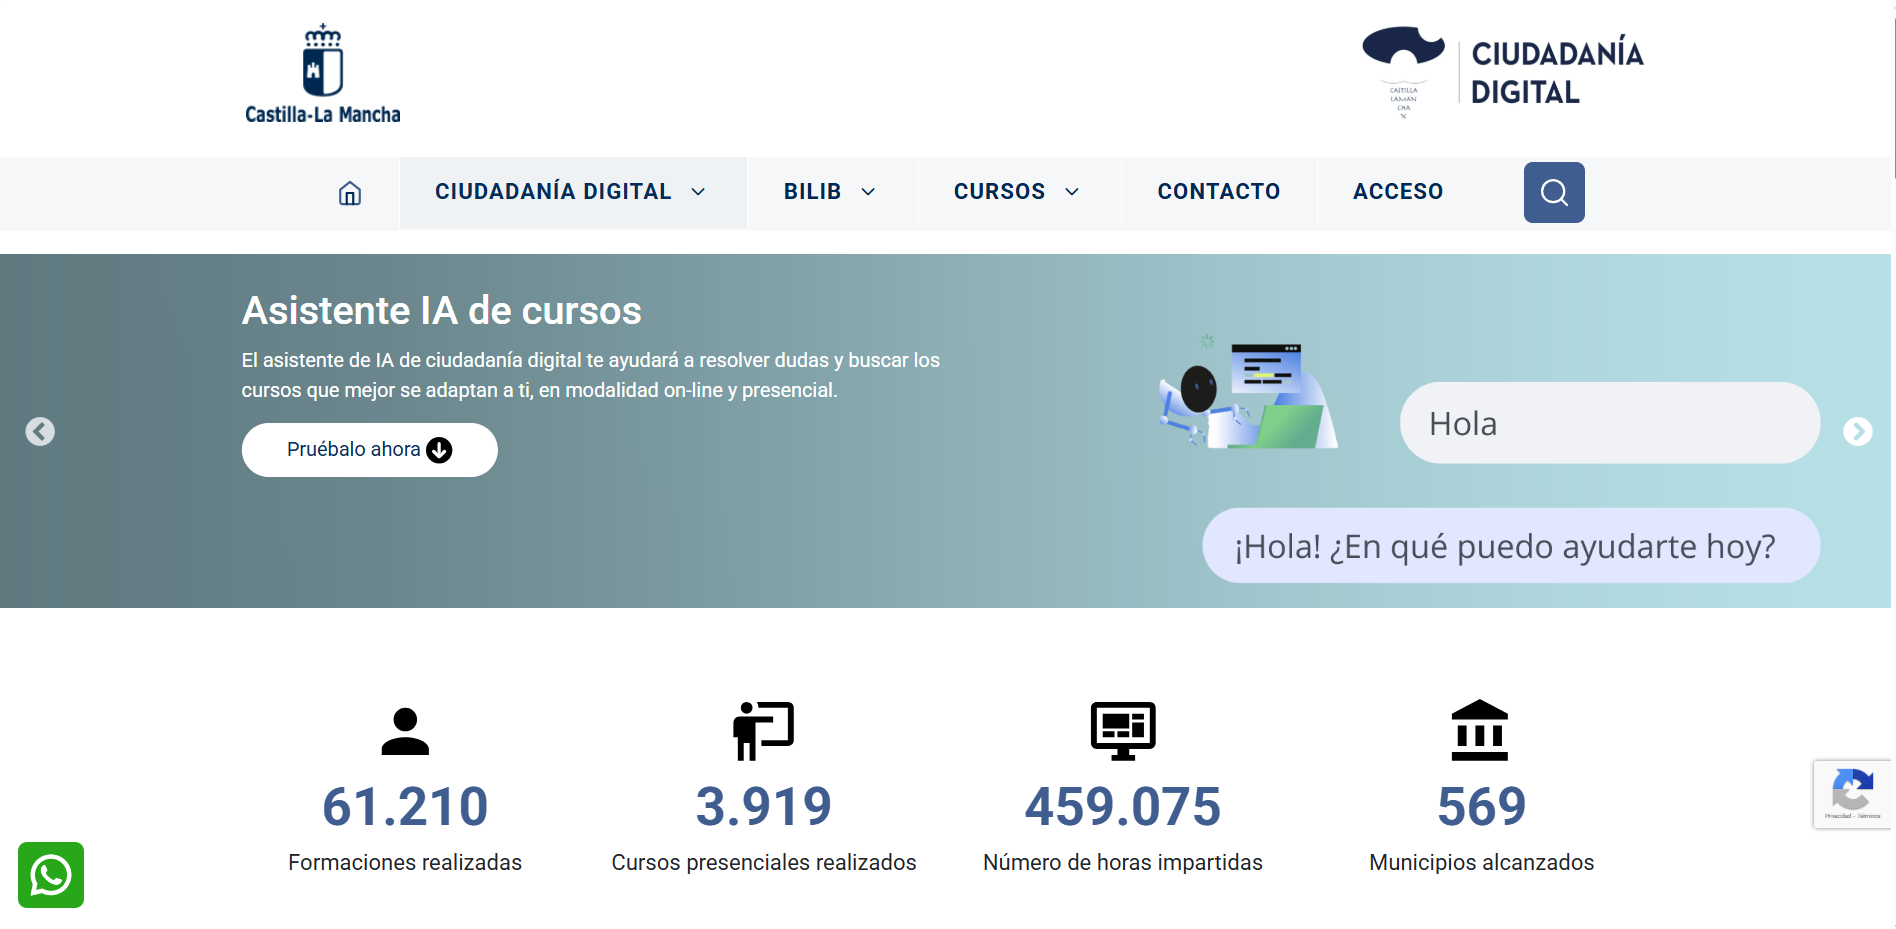This screenshot has width=1896, height=929.
Task: Expand the Ciudadanía Digital dropdown menu
Action: coord(571,192)
